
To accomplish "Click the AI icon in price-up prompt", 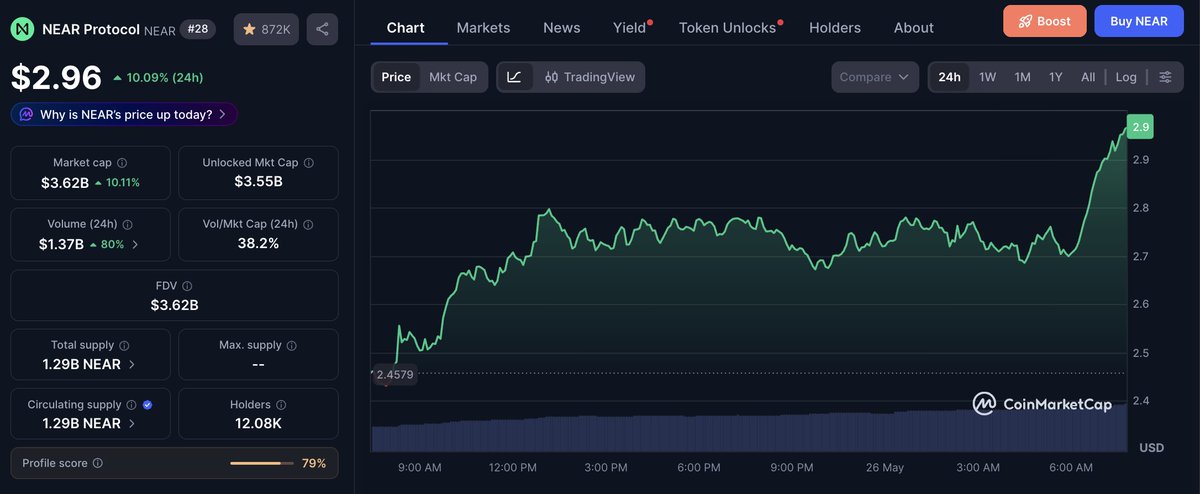I will pos(26,114).
